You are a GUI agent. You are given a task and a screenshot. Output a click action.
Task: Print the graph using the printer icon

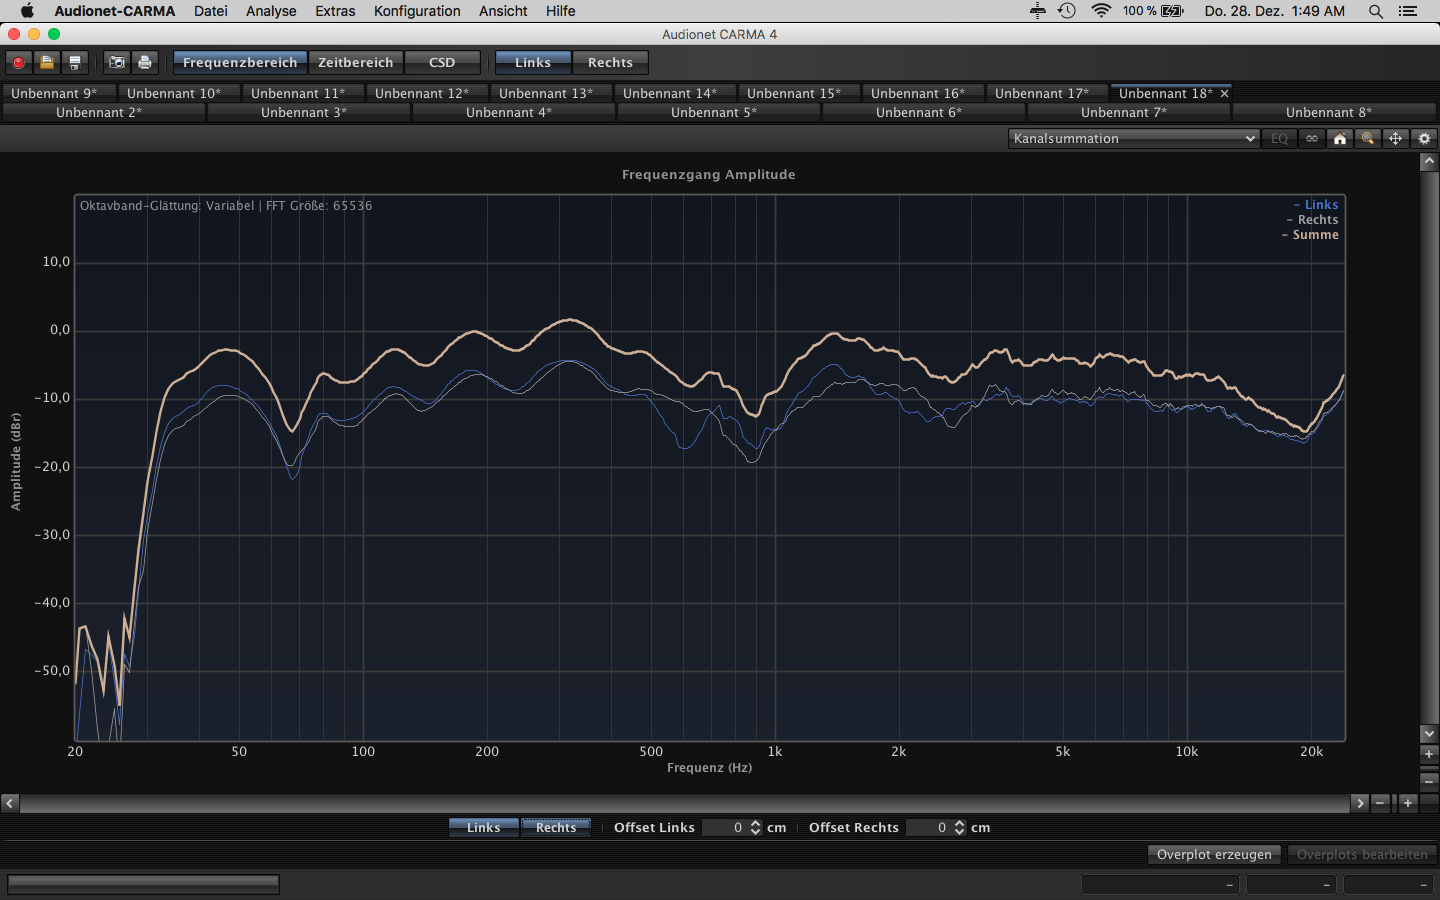[x=145, y=62]
